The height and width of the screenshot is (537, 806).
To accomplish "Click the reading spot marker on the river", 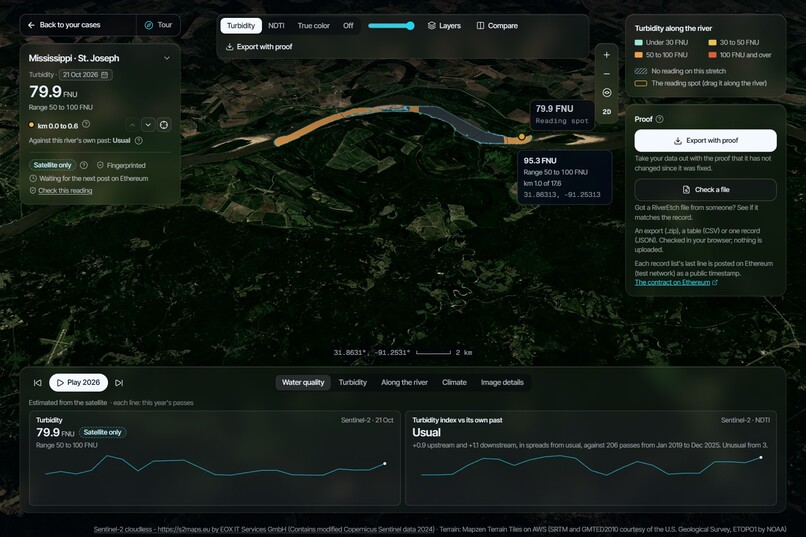I will pos(522,137).
